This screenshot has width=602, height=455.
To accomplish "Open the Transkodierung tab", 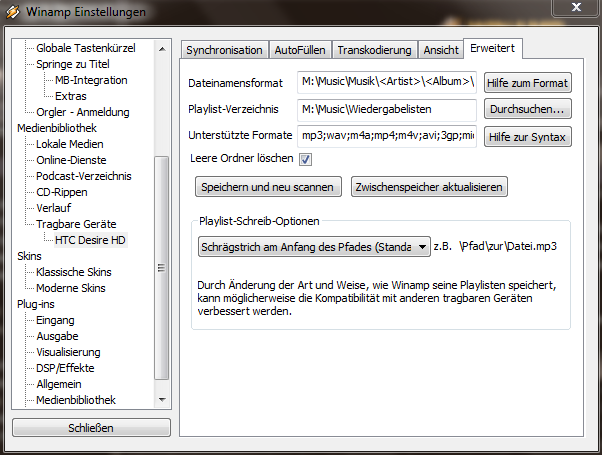I will [x=374, y=50].
